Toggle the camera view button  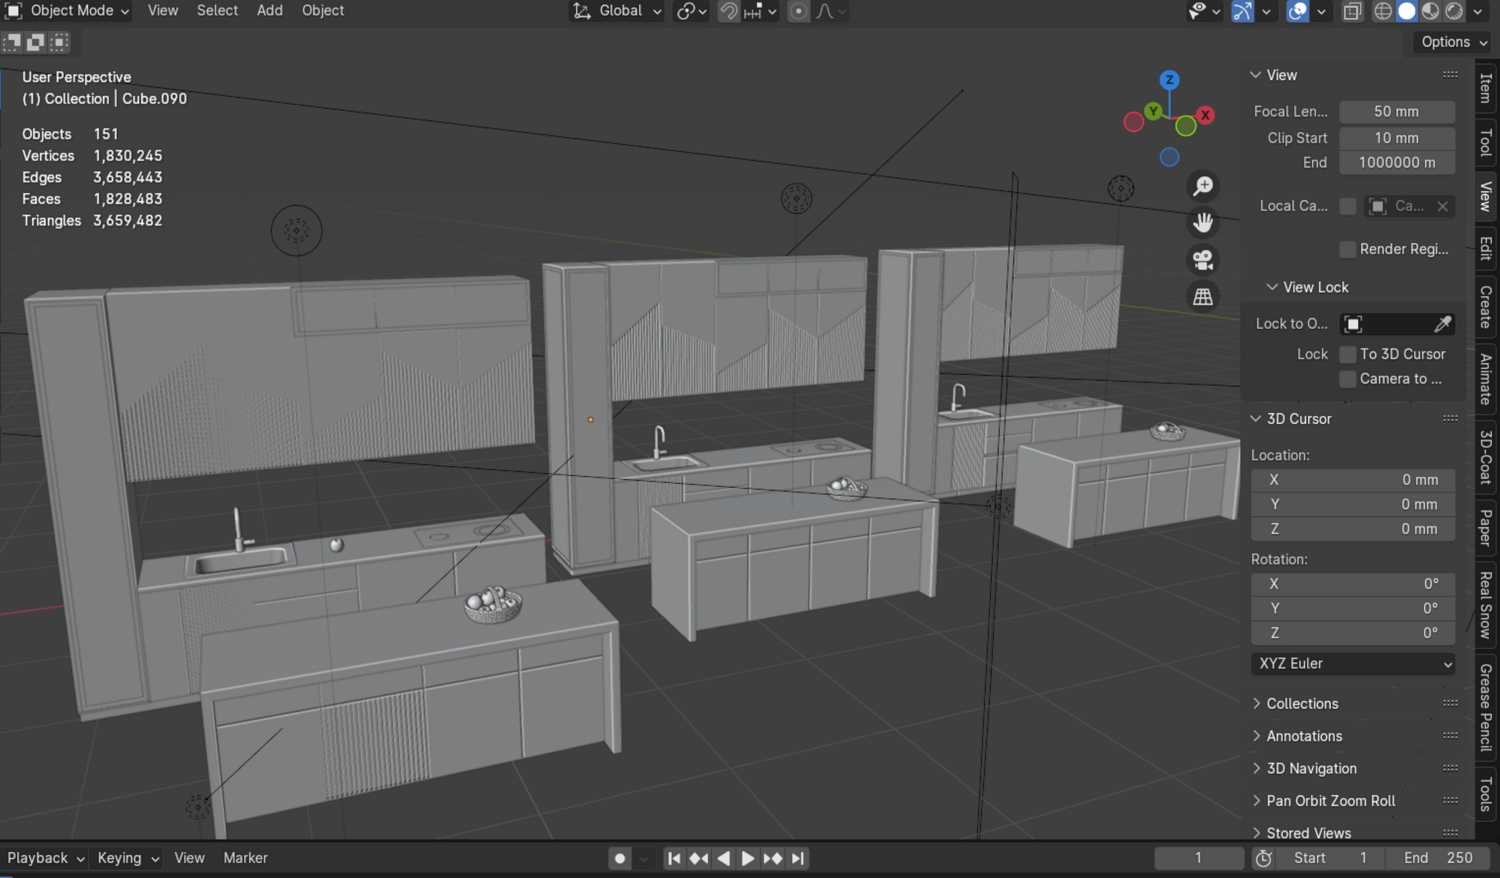click(x=1203, y=260)
